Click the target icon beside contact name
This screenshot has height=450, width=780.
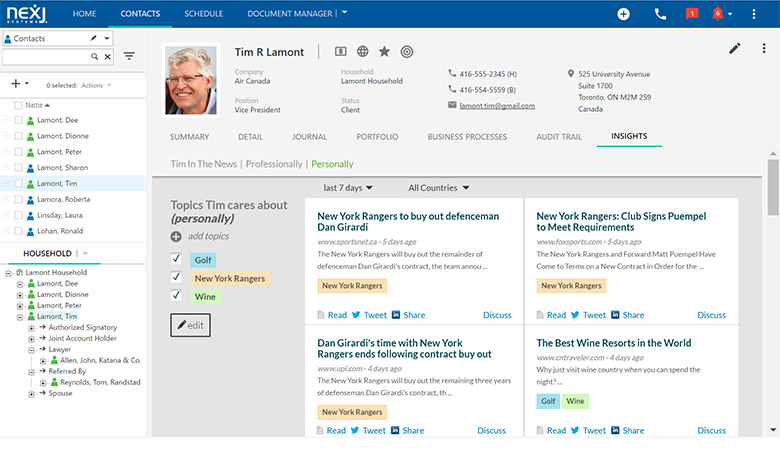coord(407,52)
